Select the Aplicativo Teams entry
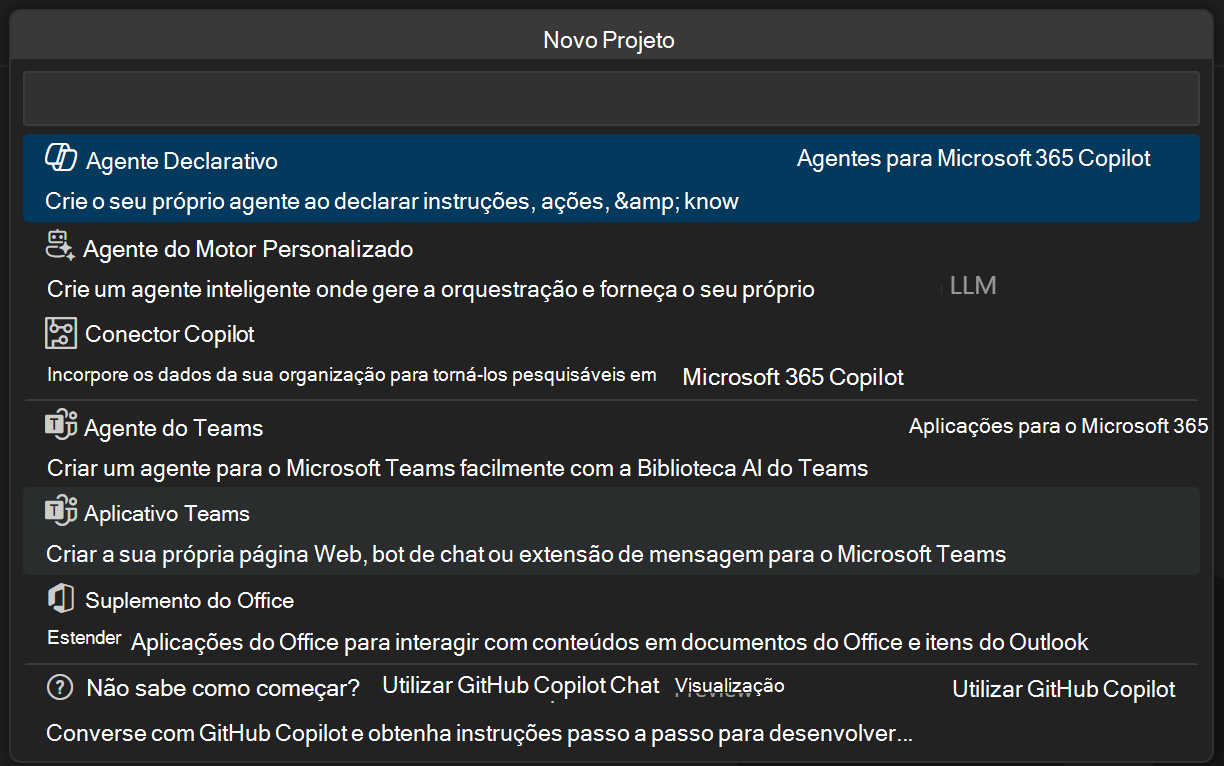This screenshot has height=766, width=1224. point(400,530)
